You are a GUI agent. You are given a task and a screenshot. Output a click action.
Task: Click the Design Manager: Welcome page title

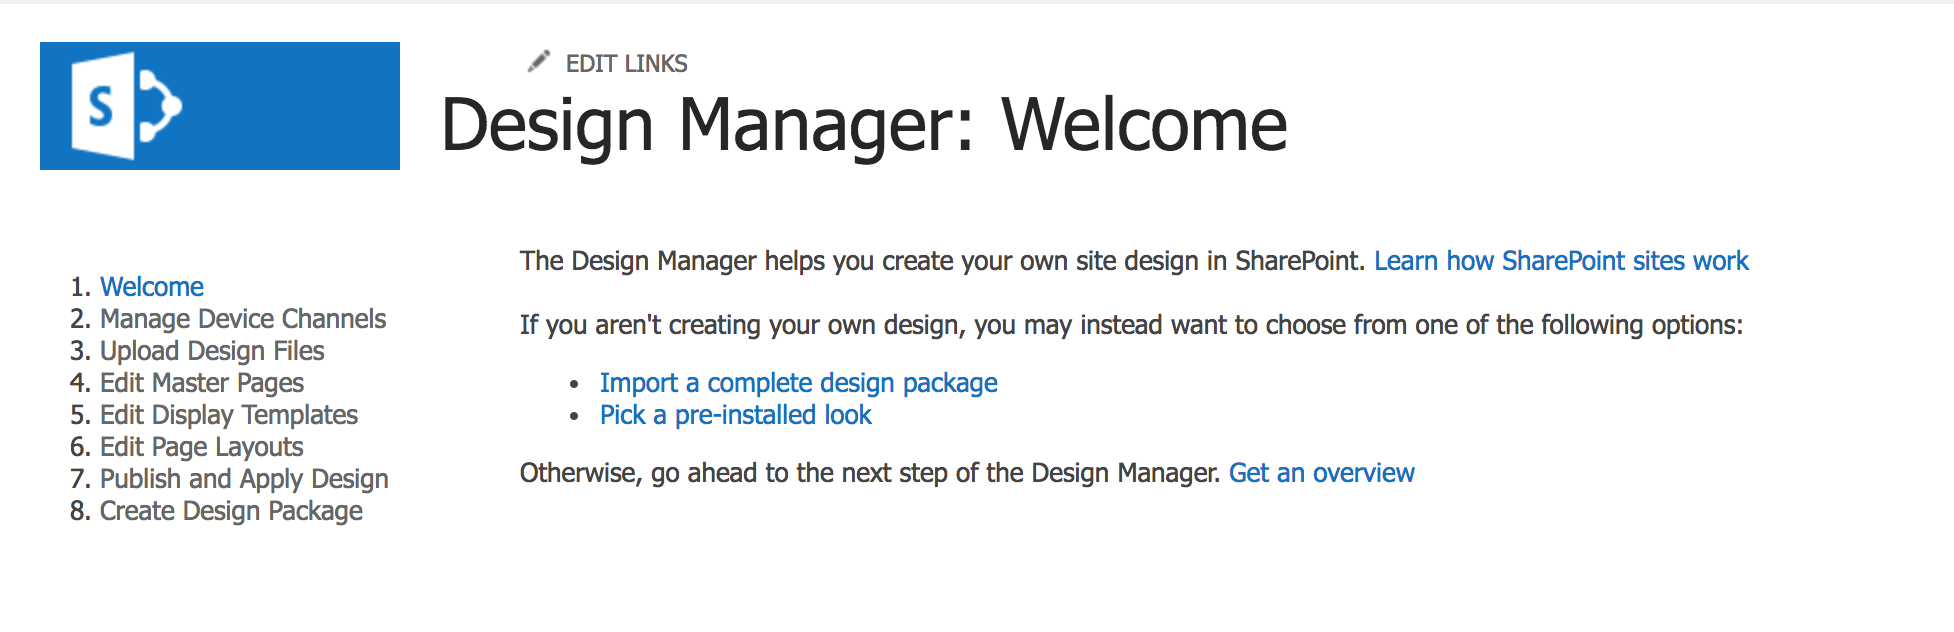tap(864, 125)
